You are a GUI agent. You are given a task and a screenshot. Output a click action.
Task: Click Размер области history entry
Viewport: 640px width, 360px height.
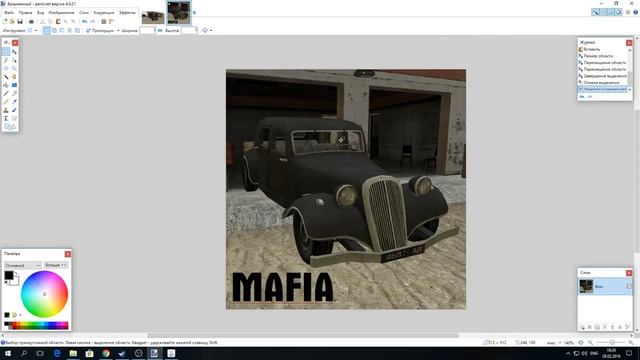tap(598, 56)
